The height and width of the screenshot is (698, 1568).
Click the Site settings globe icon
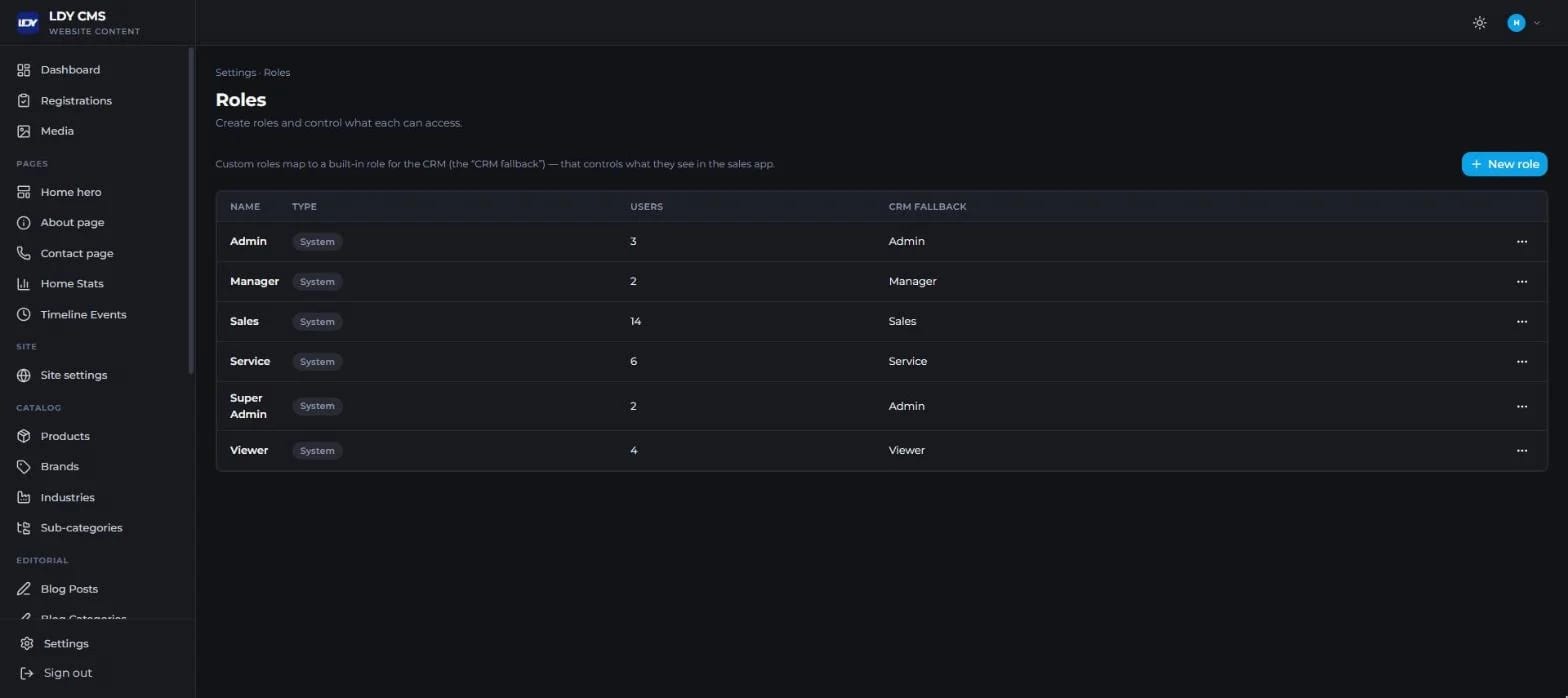[24, 375]
